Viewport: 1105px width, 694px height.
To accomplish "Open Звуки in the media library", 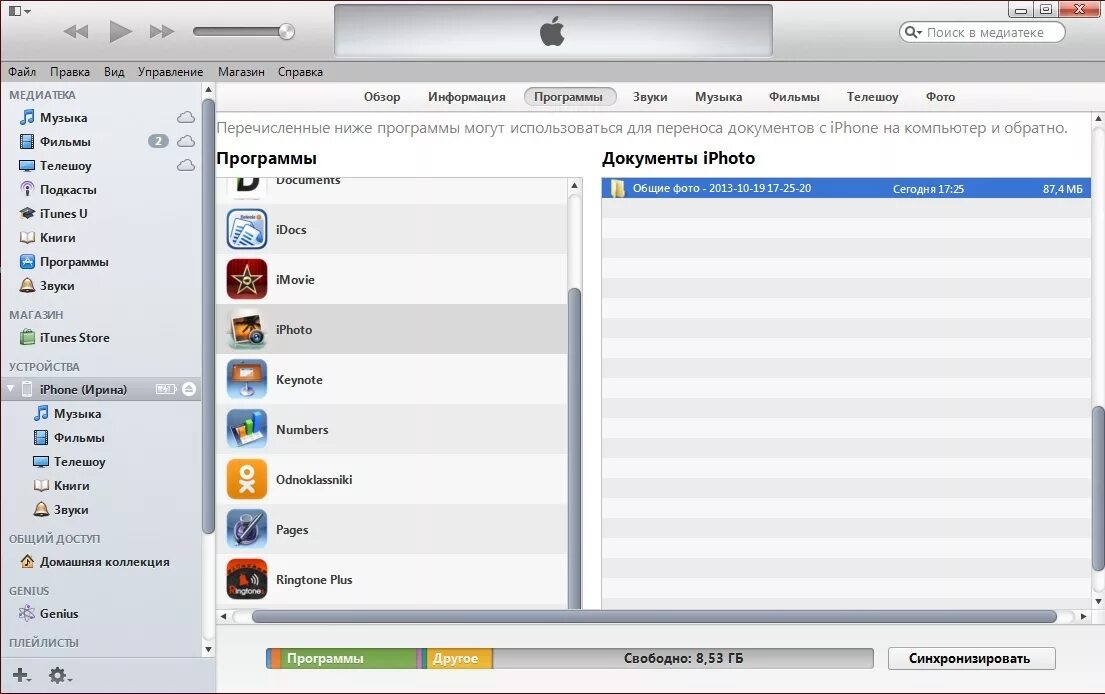I will 56,285.
